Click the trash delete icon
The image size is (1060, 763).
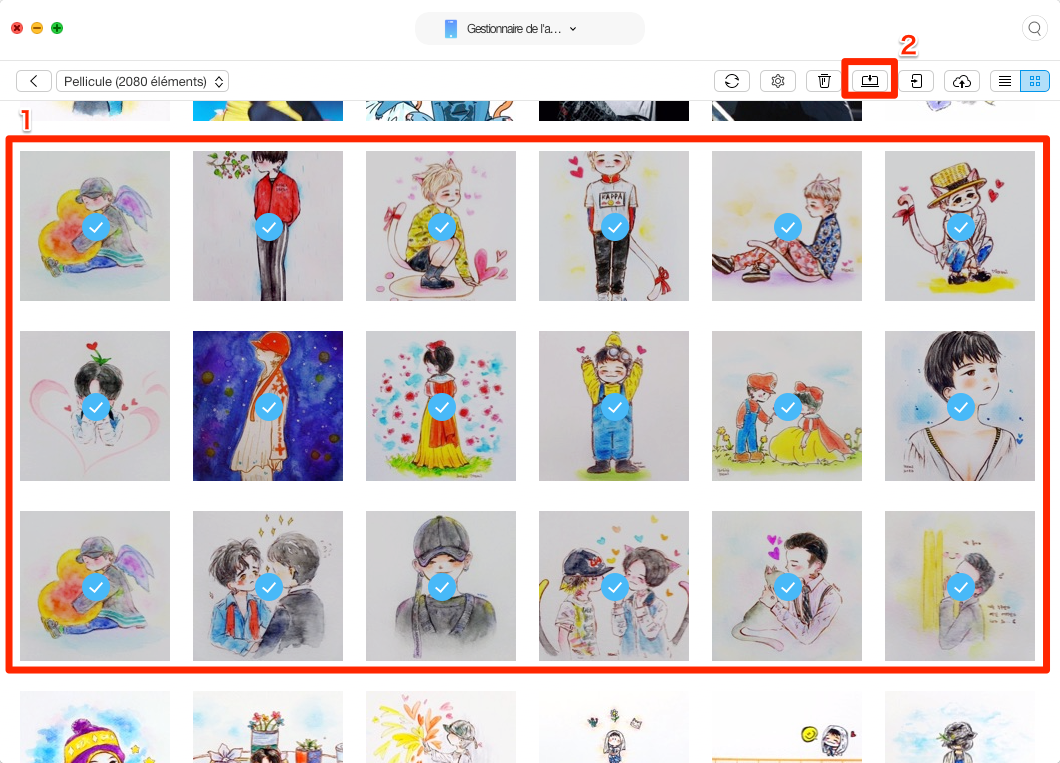click(x=823, y=81)
